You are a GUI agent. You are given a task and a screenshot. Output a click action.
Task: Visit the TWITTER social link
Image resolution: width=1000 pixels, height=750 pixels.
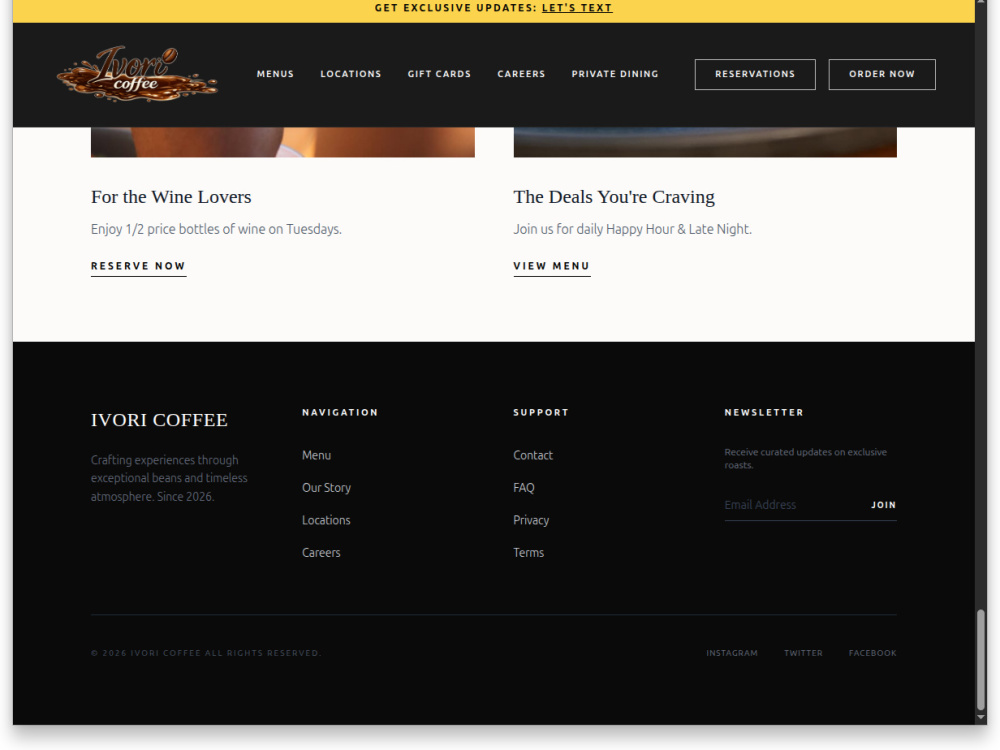point(803,653)
